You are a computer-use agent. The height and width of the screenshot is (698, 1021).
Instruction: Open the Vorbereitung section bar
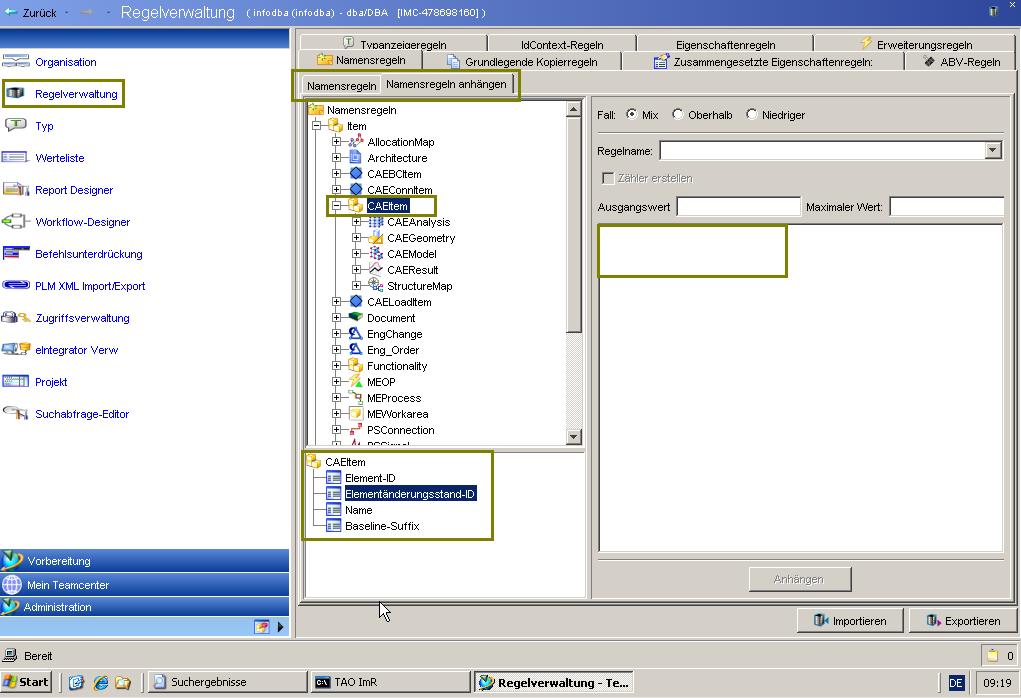(145, 561)
